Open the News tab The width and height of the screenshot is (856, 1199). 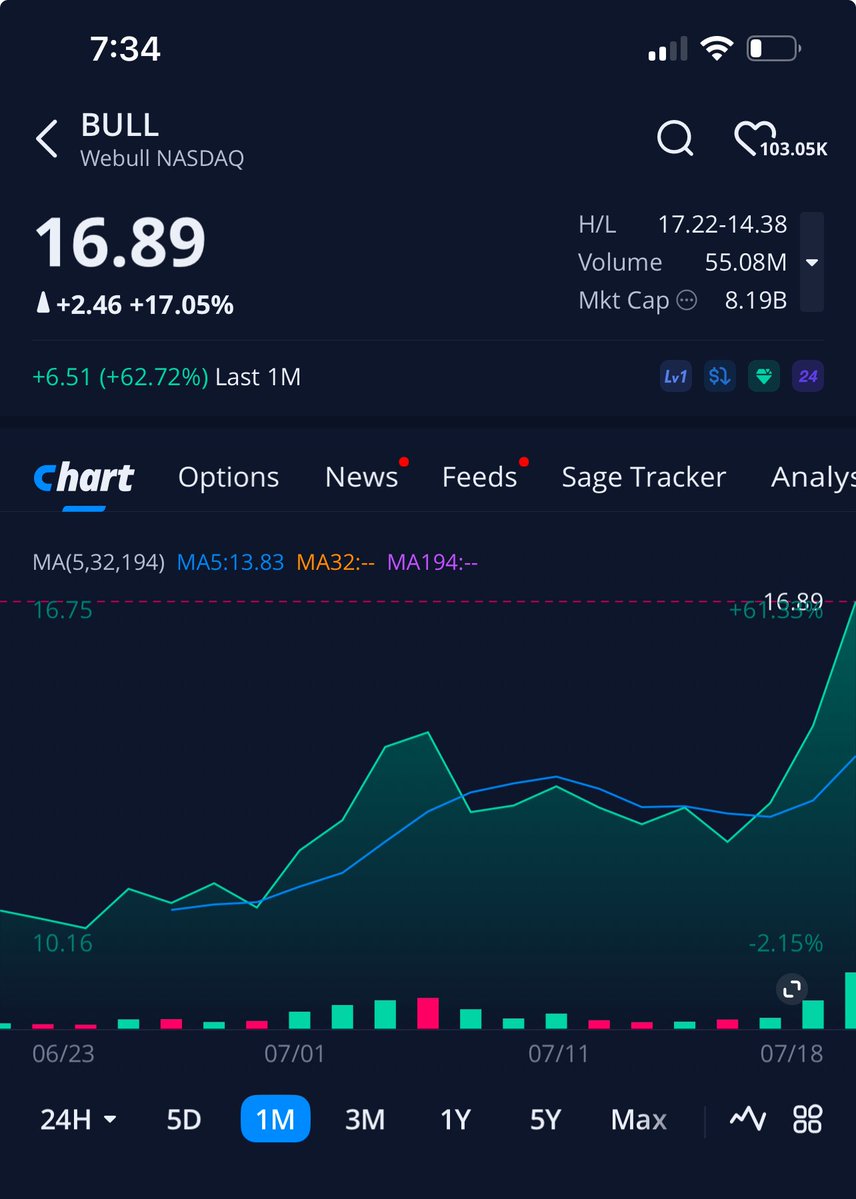(x=361, y=477)
